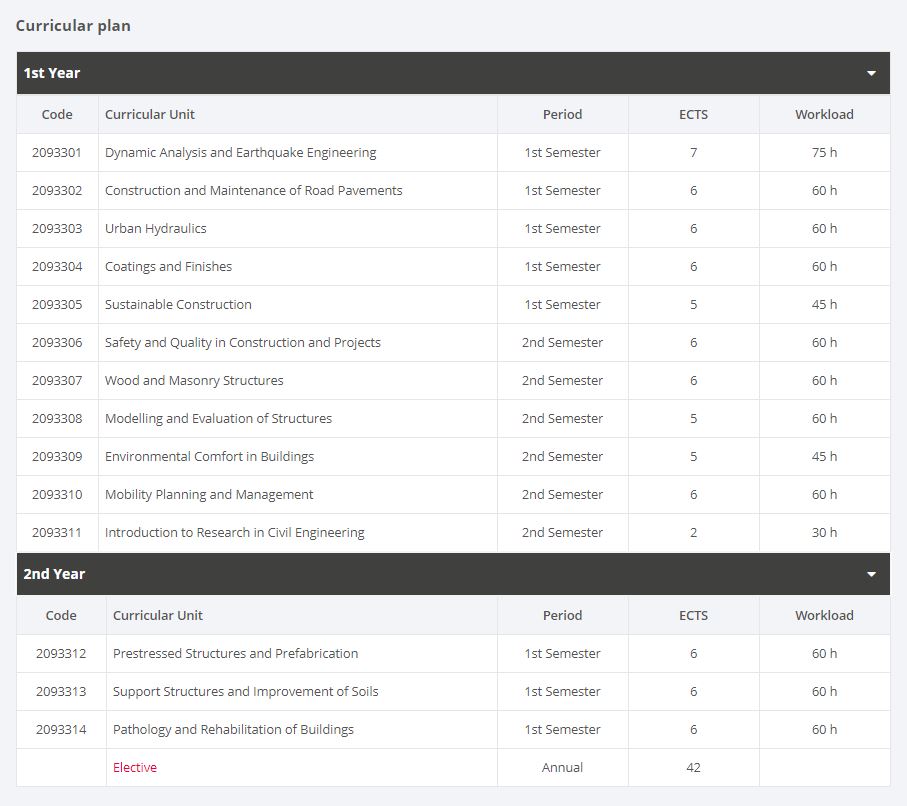Click the 75 h workload value
This screenshot has height=806, width=907.
[824, 153]
